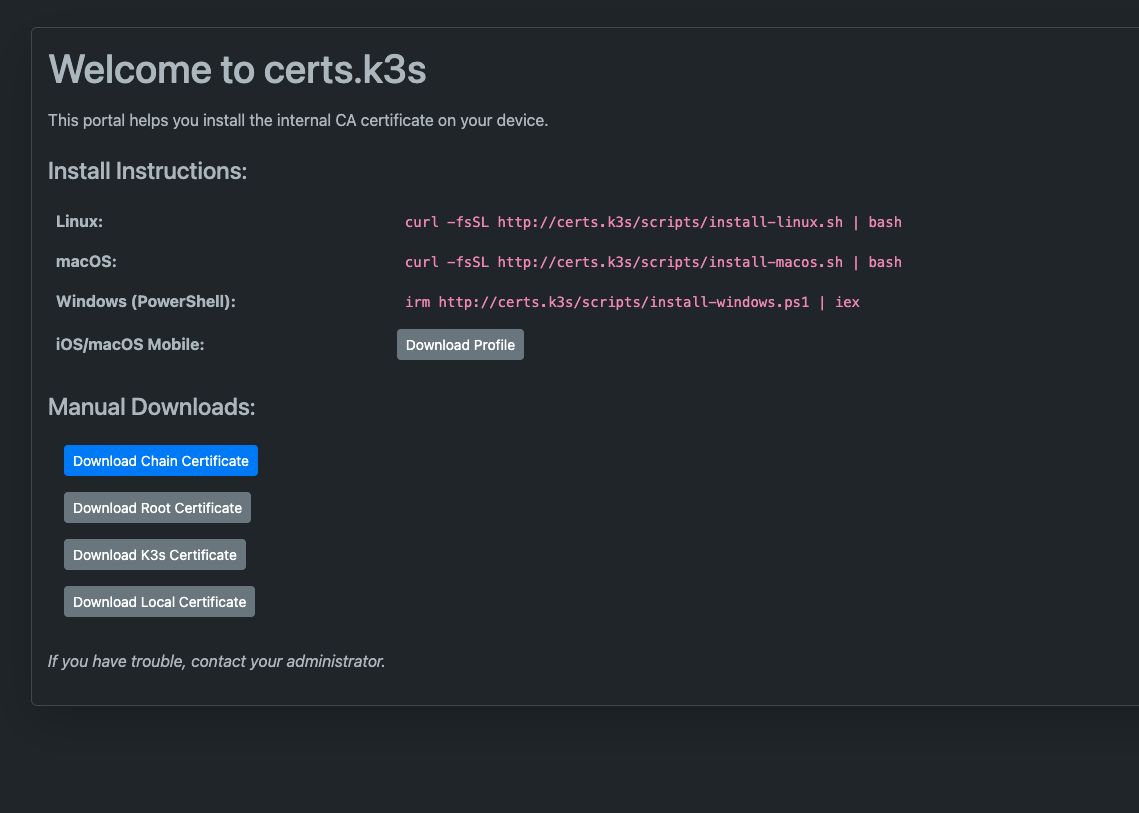Click the install-windows.ps1 script URL
The image size is (1139, 813).
(624, 302)
